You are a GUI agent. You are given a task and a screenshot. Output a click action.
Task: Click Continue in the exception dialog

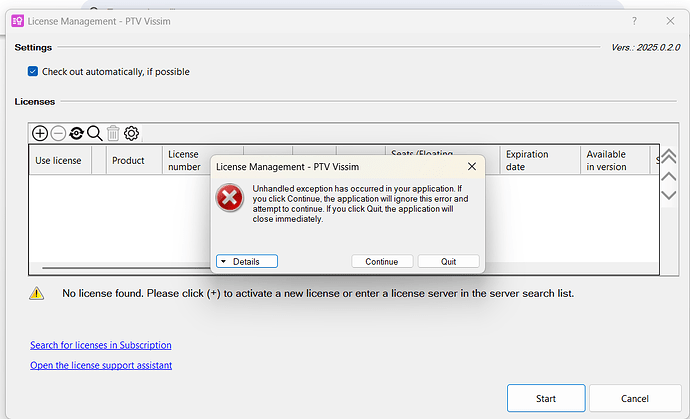(382, 261)
